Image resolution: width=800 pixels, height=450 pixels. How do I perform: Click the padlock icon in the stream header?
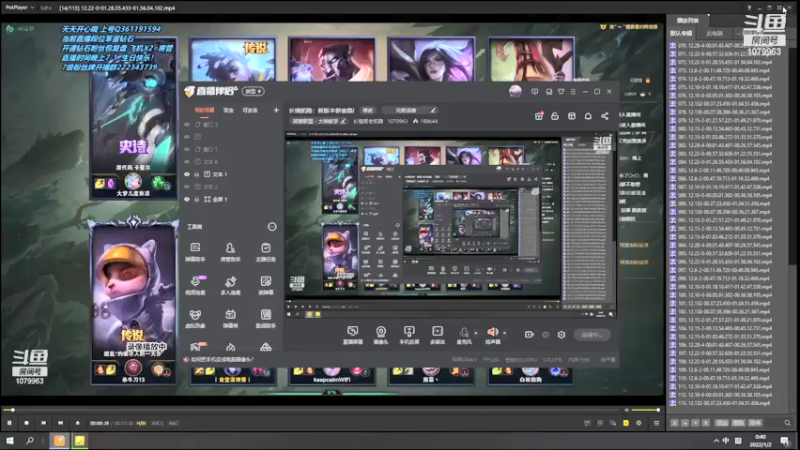[x=555, y=116]
